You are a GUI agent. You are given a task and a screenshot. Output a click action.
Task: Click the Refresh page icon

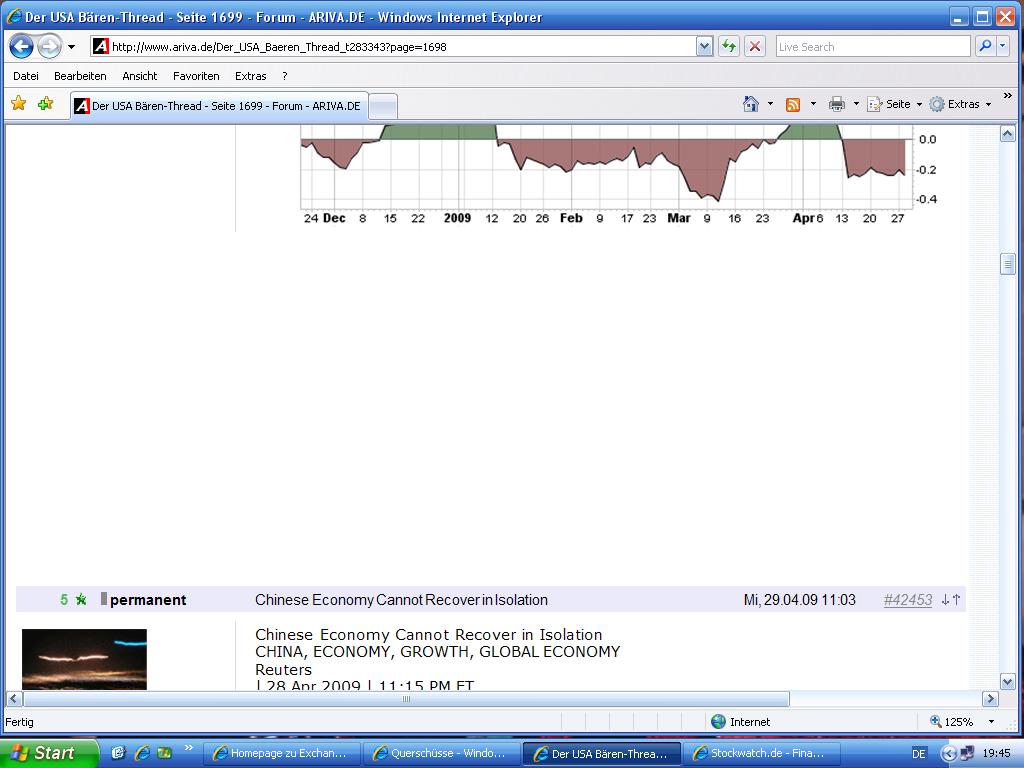tap(729, 47)
